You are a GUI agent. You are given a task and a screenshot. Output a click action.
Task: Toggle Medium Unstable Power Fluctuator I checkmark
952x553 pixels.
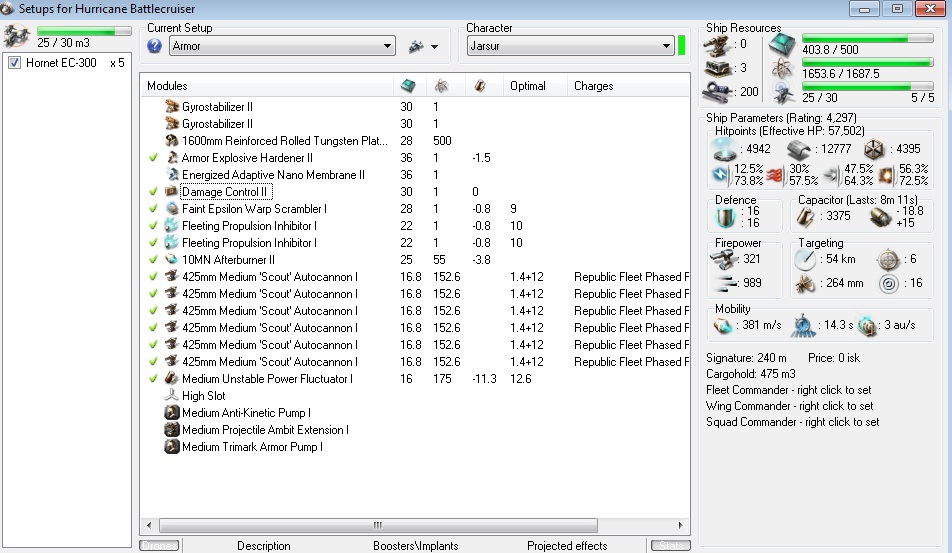click(153, 379)
